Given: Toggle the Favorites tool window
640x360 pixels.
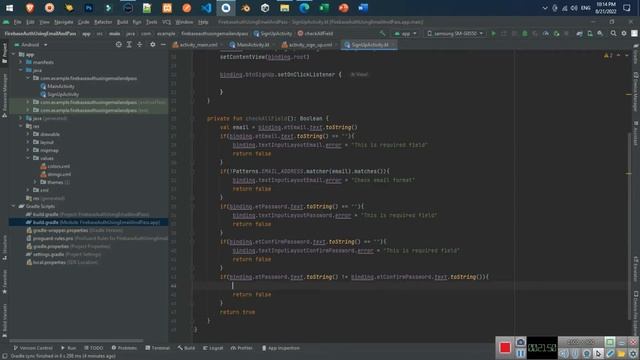Looking at the screenshot, I should pyautogui.click(x=4, y=282).
